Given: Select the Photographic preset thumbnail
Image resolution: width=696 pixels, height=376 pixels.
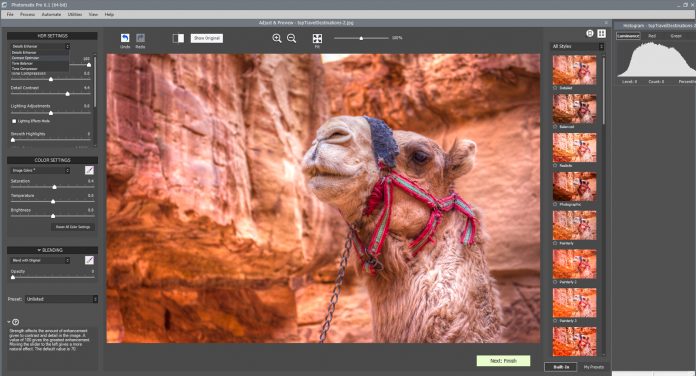Looking at the screenshot, I should [574, 186].
